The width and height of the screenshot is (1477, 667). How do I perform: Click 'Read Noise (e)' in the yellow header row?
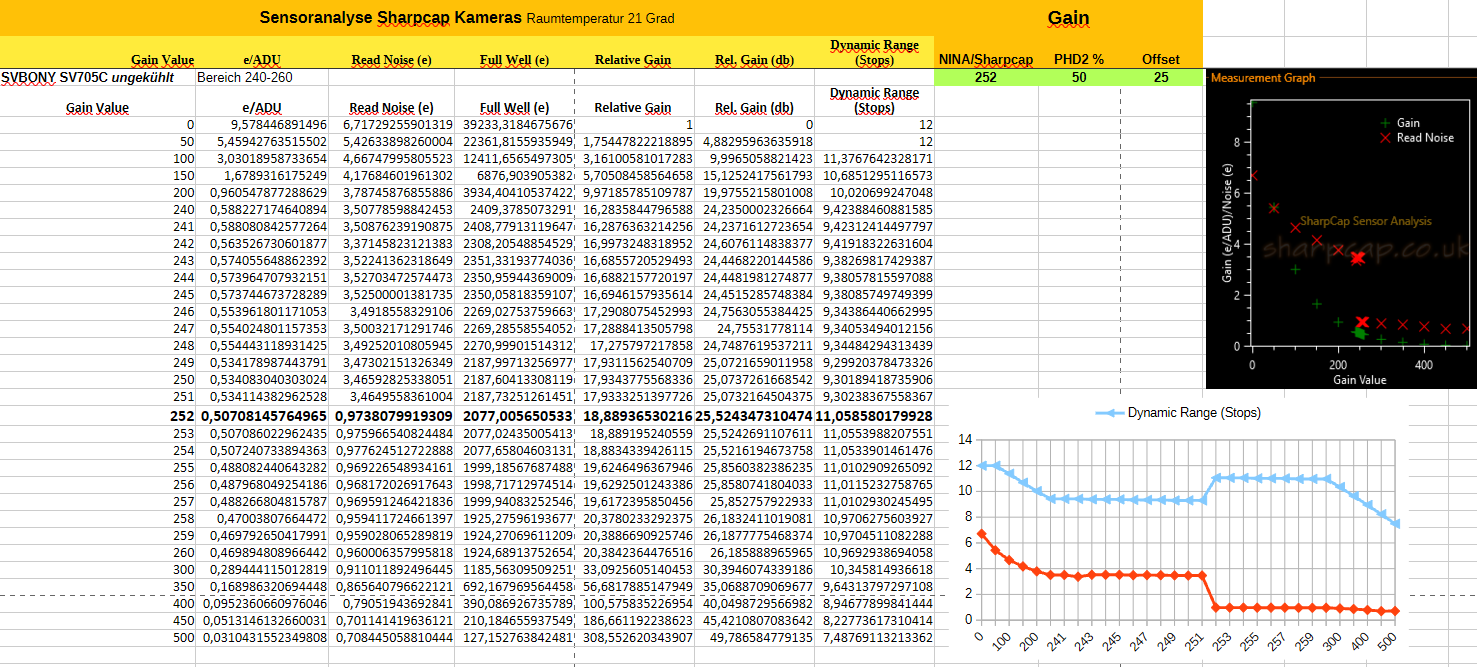coord(391,60)
